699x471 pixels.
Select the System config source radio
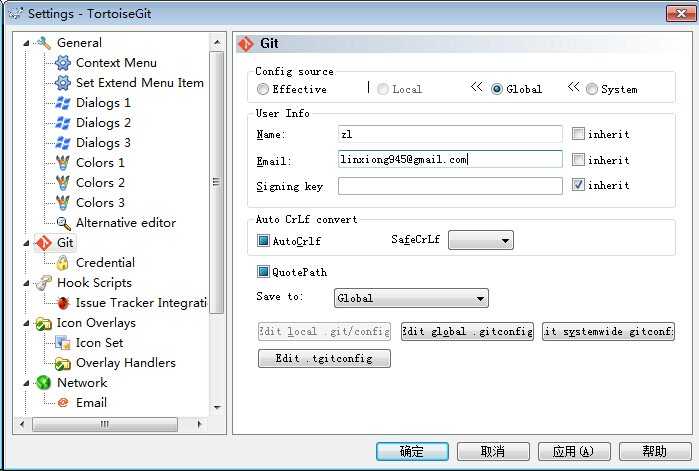tap(592, 89)
